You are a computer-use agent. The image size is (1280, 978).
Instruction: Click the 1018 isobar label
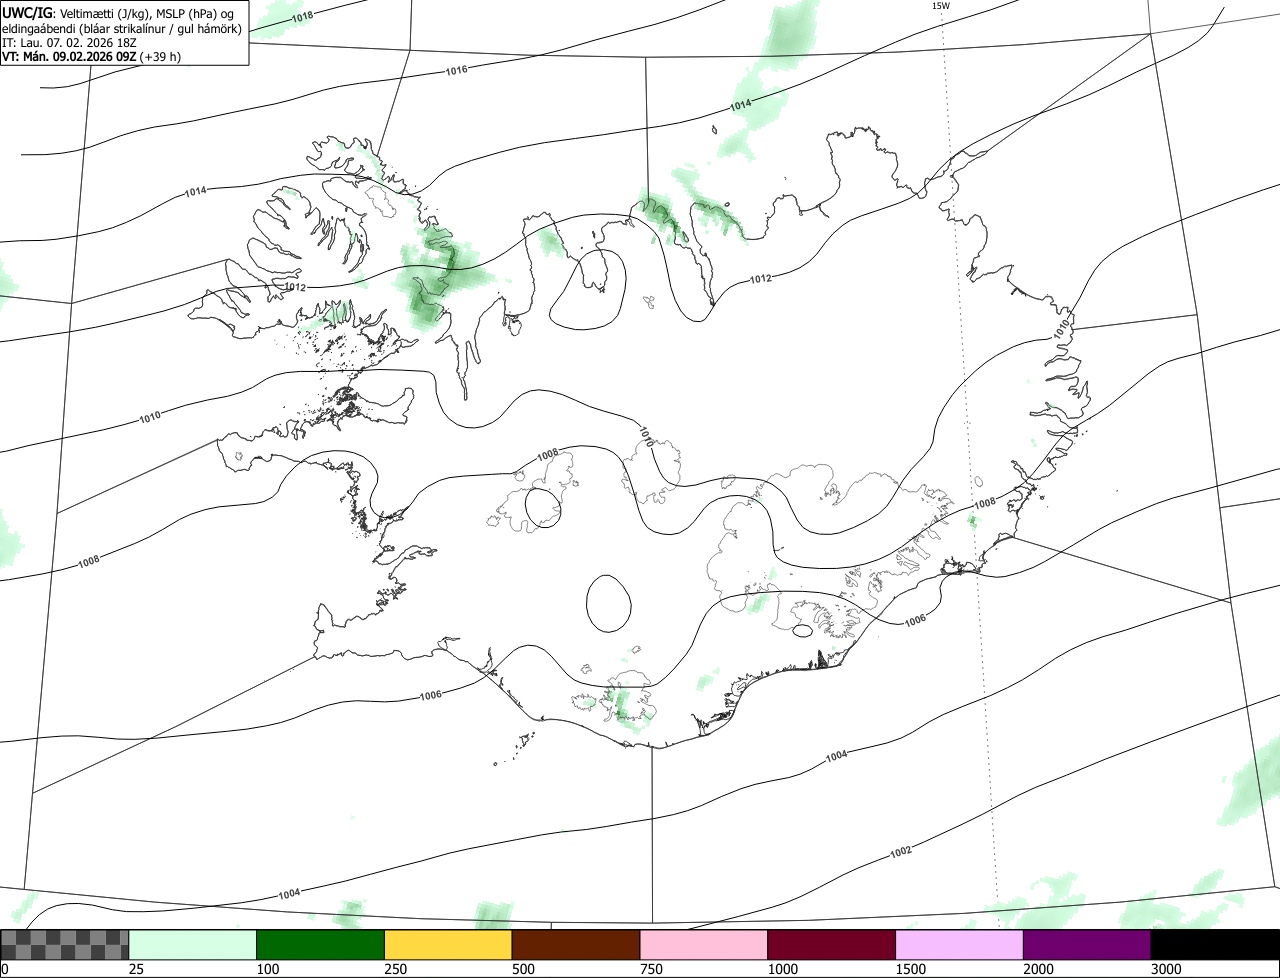[302, 17]
